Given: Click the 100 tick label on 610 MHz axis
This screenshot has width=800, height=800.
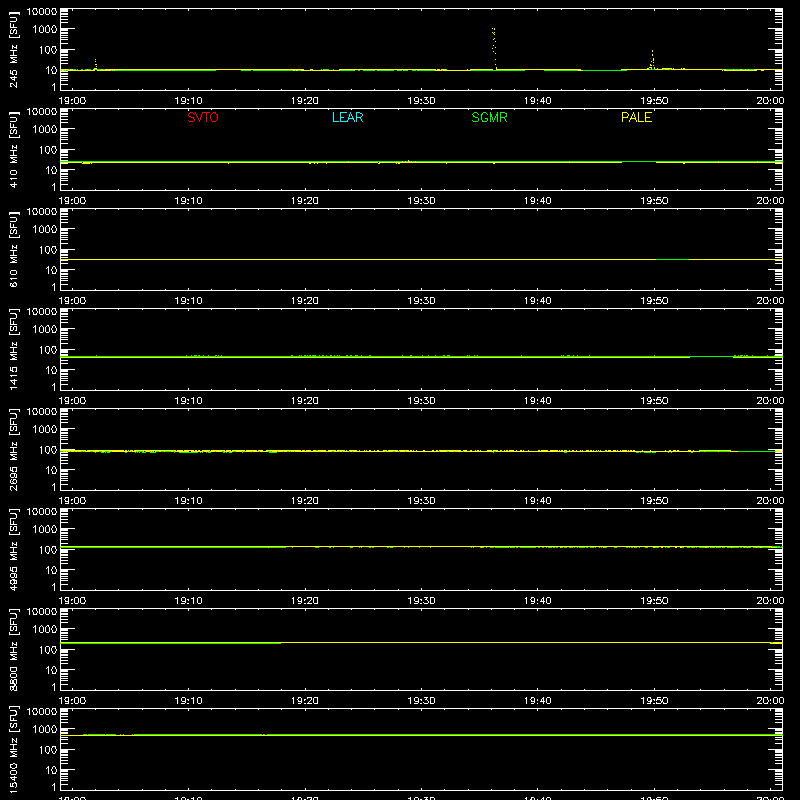Looking at the screenshot, I should (x=48, y=250).
